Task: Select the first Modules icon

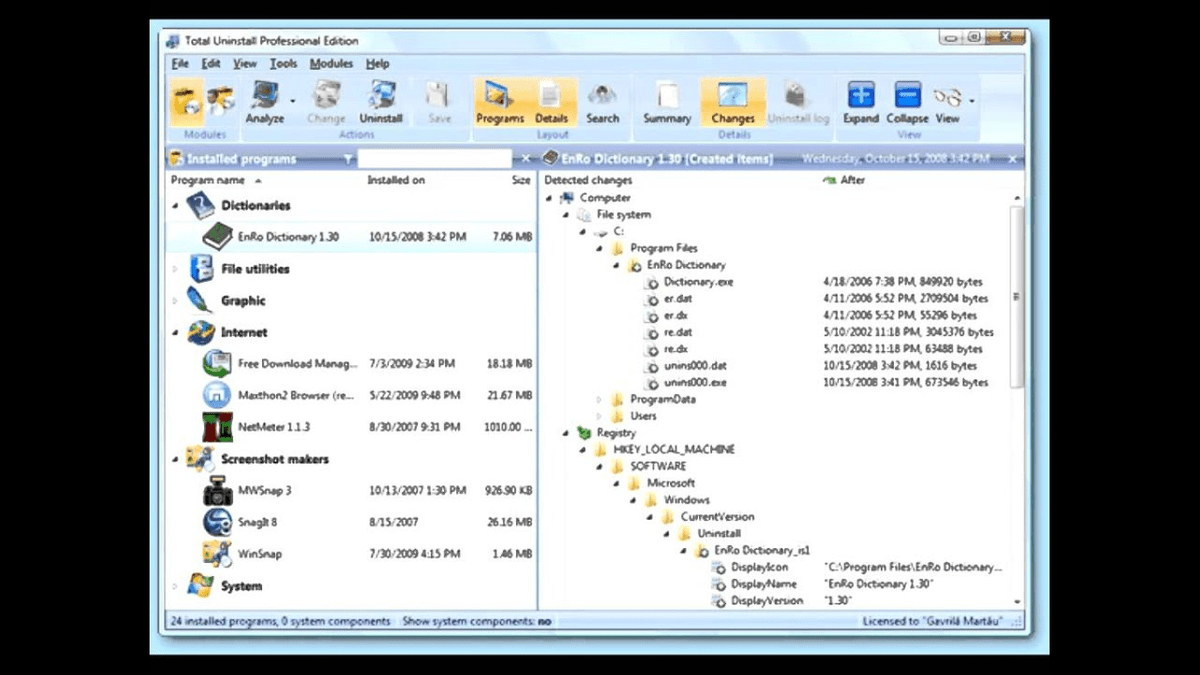Action: coord(187,100)
